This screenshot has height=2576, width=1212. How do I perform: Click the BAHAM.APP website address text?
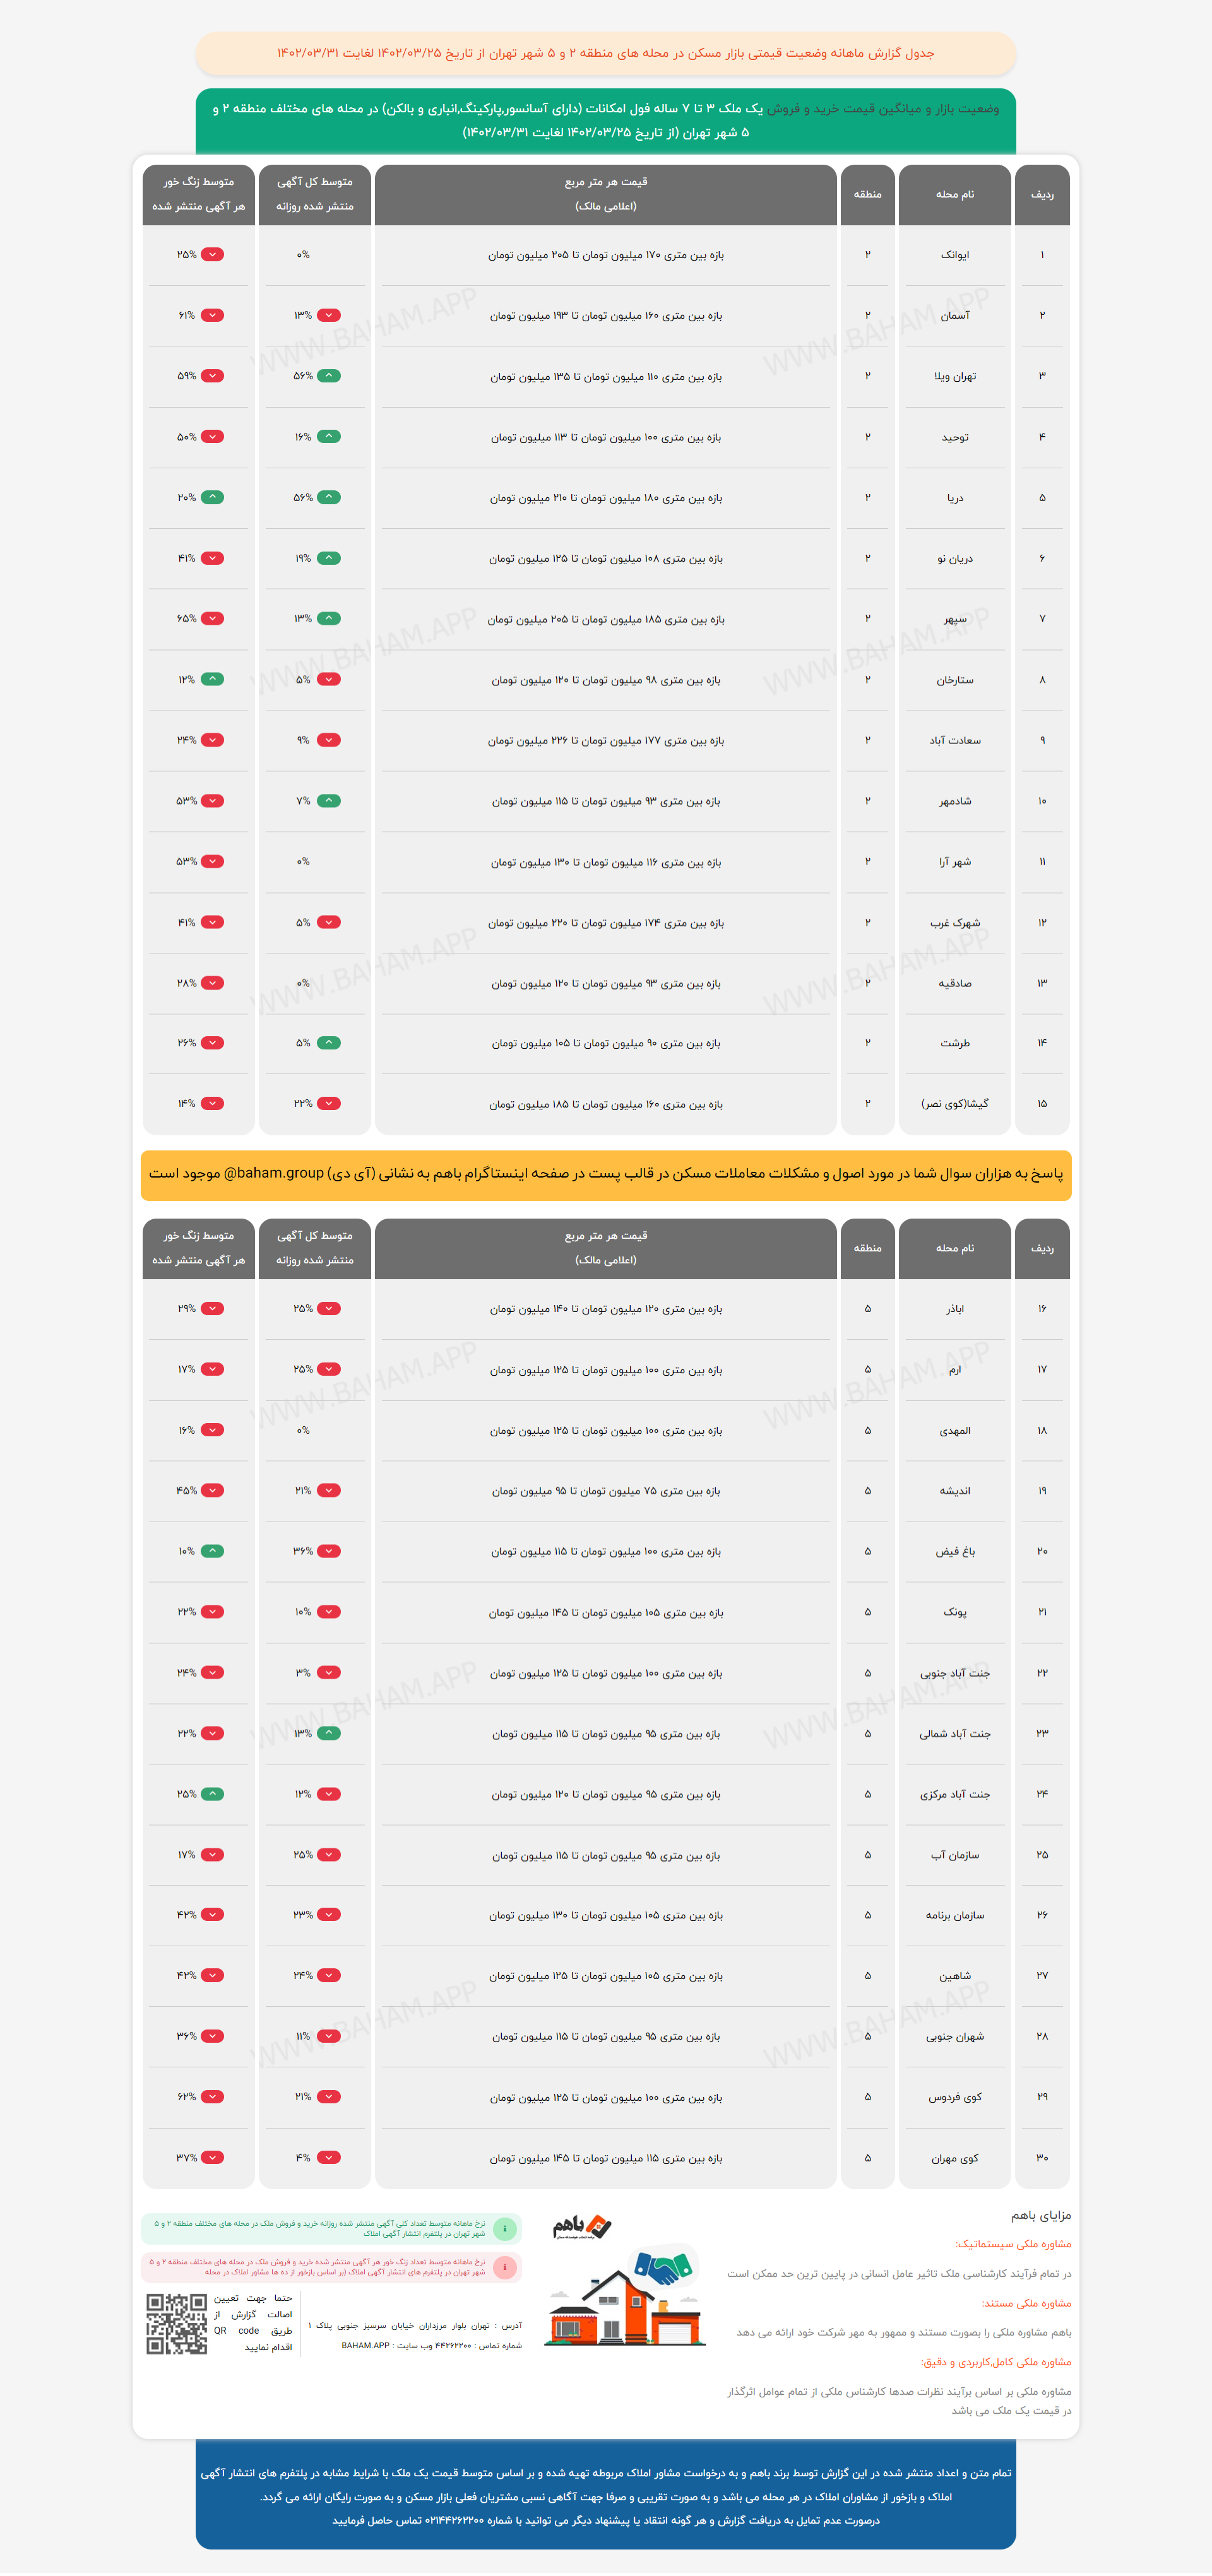pyautogui.click(x=365, y=2345)
